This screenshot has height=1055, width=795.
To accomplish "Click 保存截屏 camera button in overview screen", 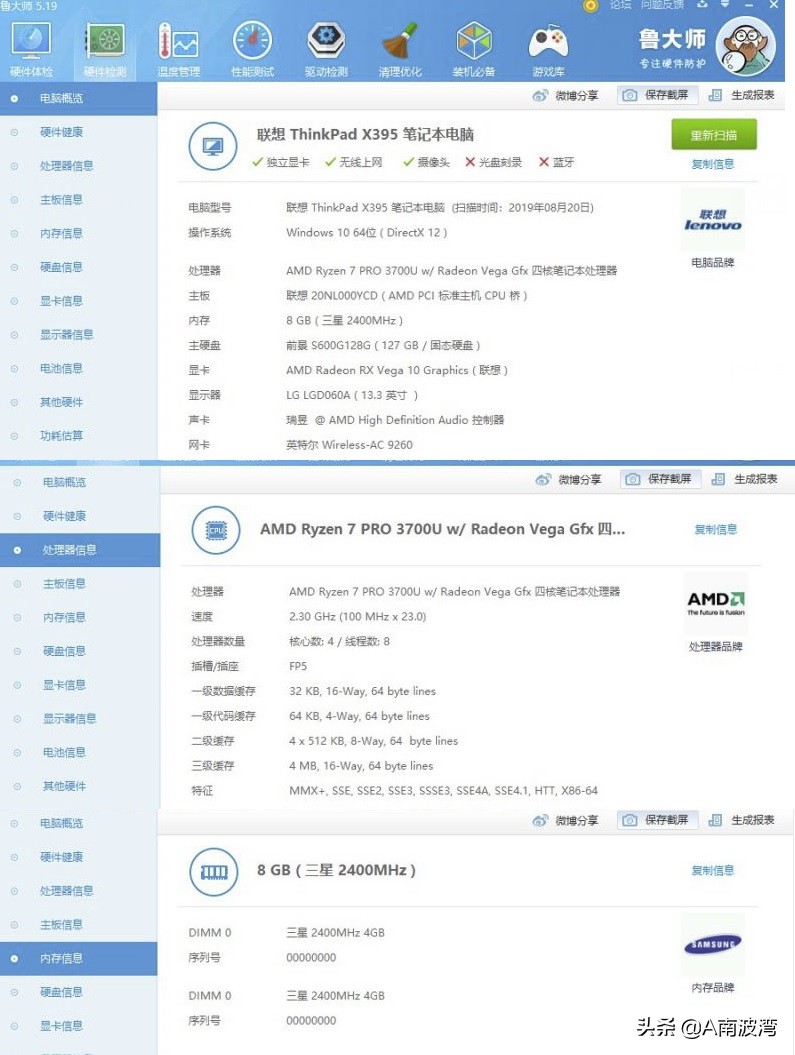I will coord(657,95).
